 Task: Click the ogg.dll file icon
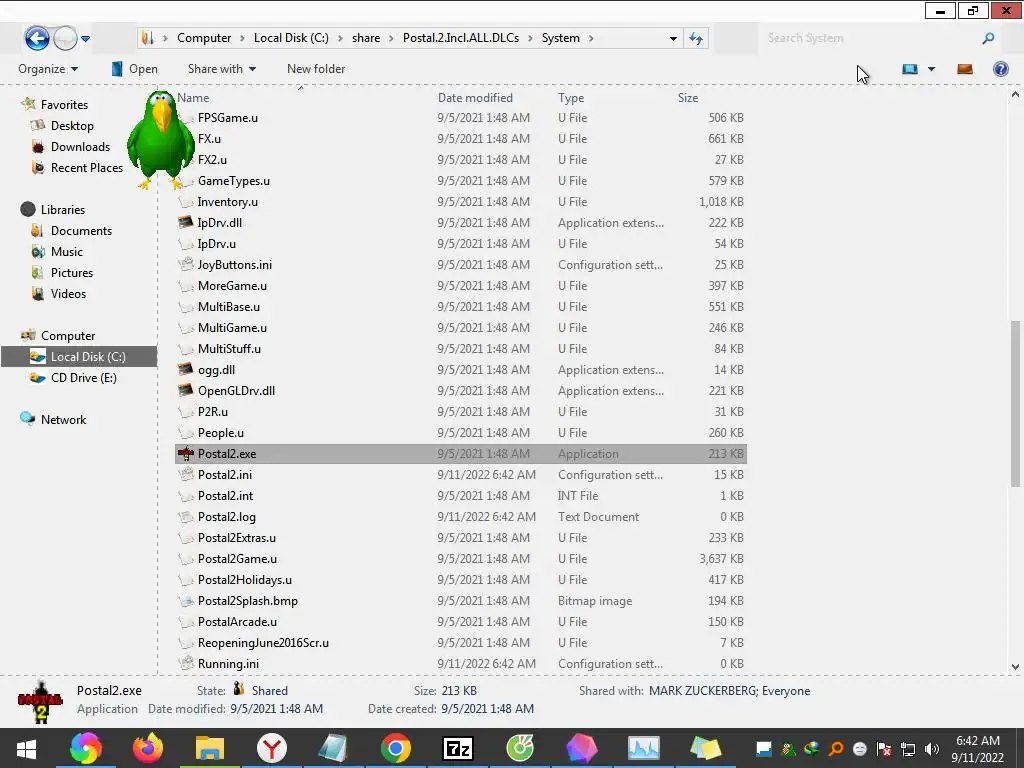[x=186, y=369]
